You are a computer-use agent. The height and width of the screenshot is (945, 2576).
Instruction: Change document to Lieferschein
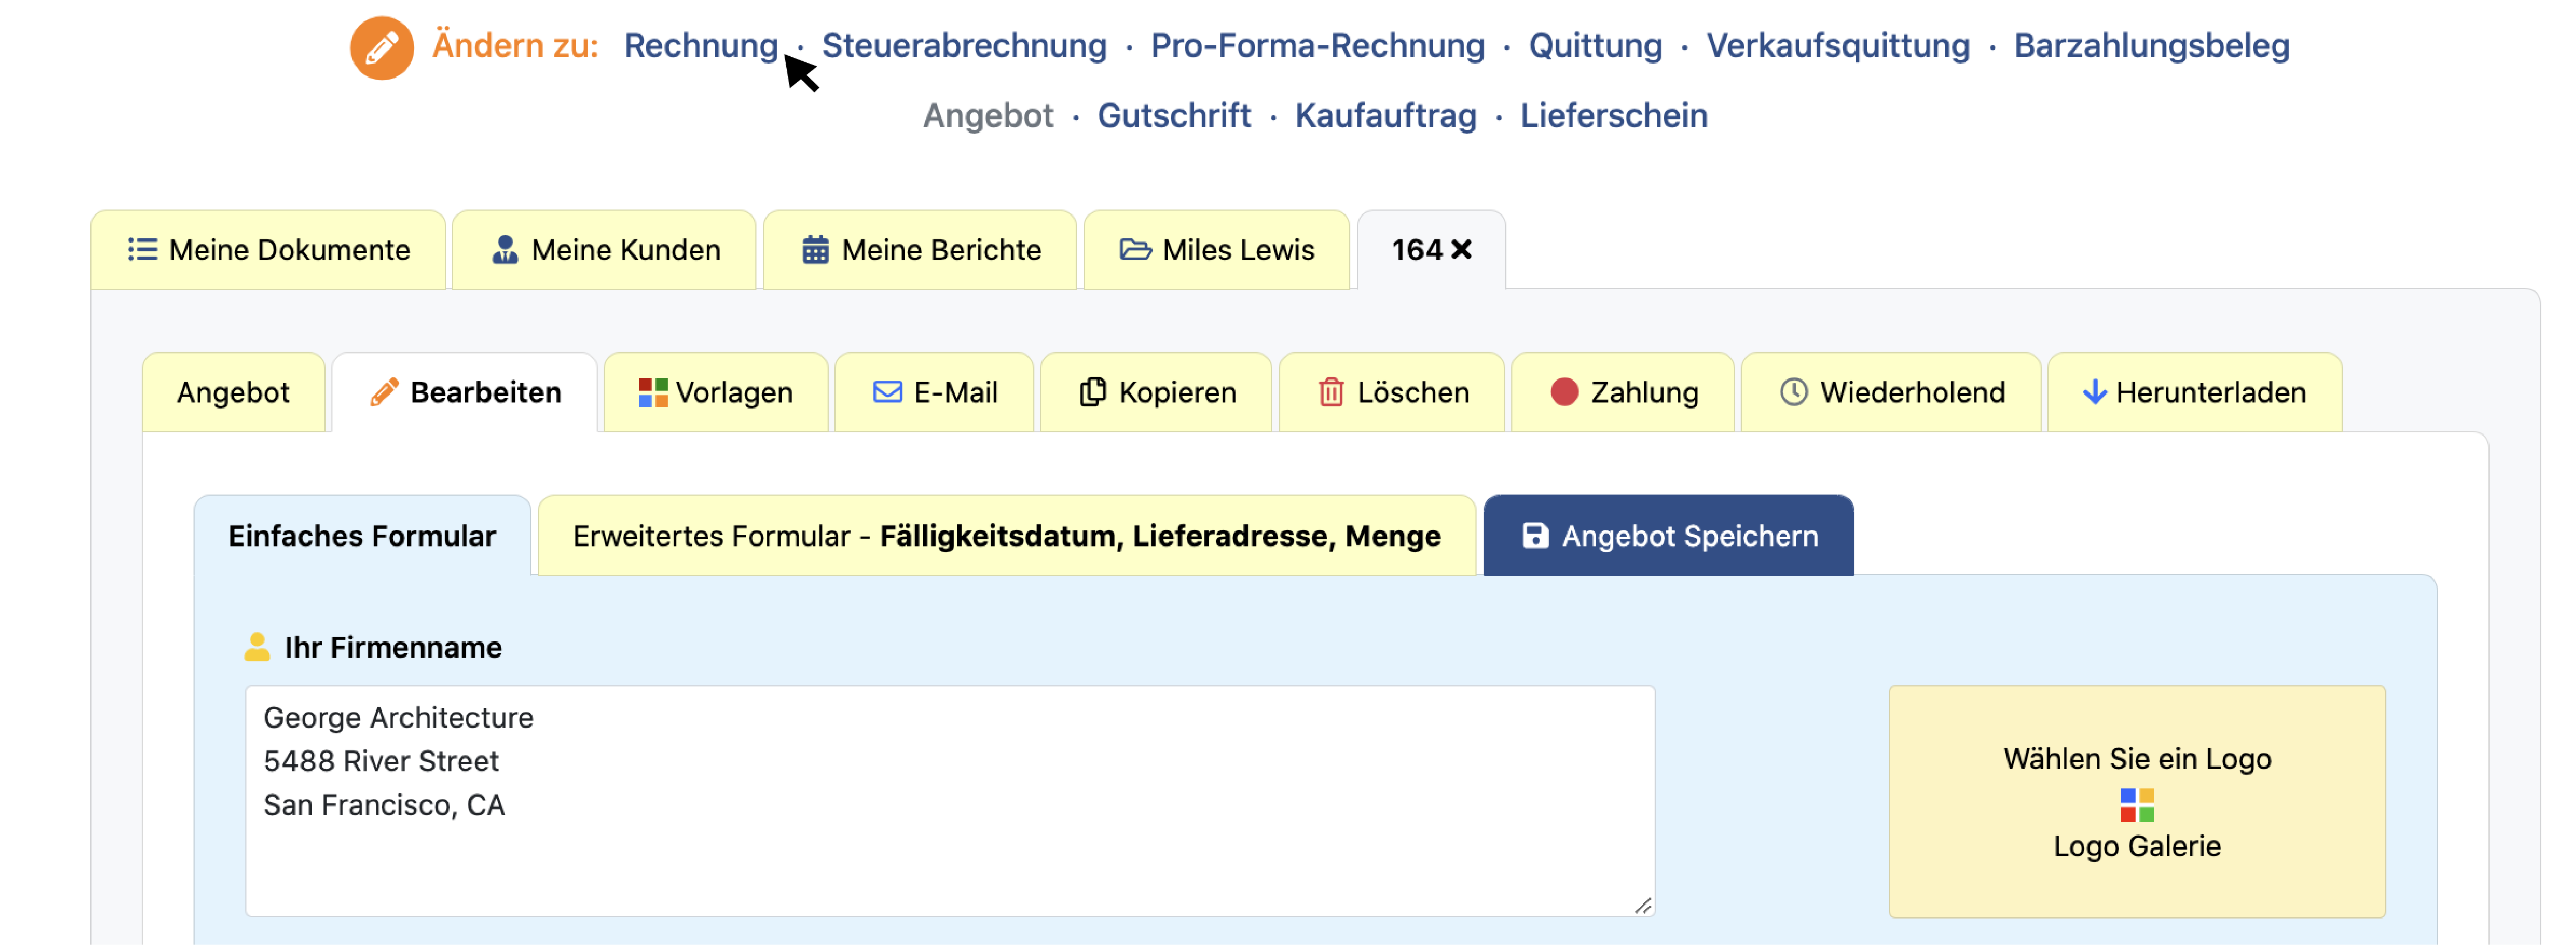1613,116
